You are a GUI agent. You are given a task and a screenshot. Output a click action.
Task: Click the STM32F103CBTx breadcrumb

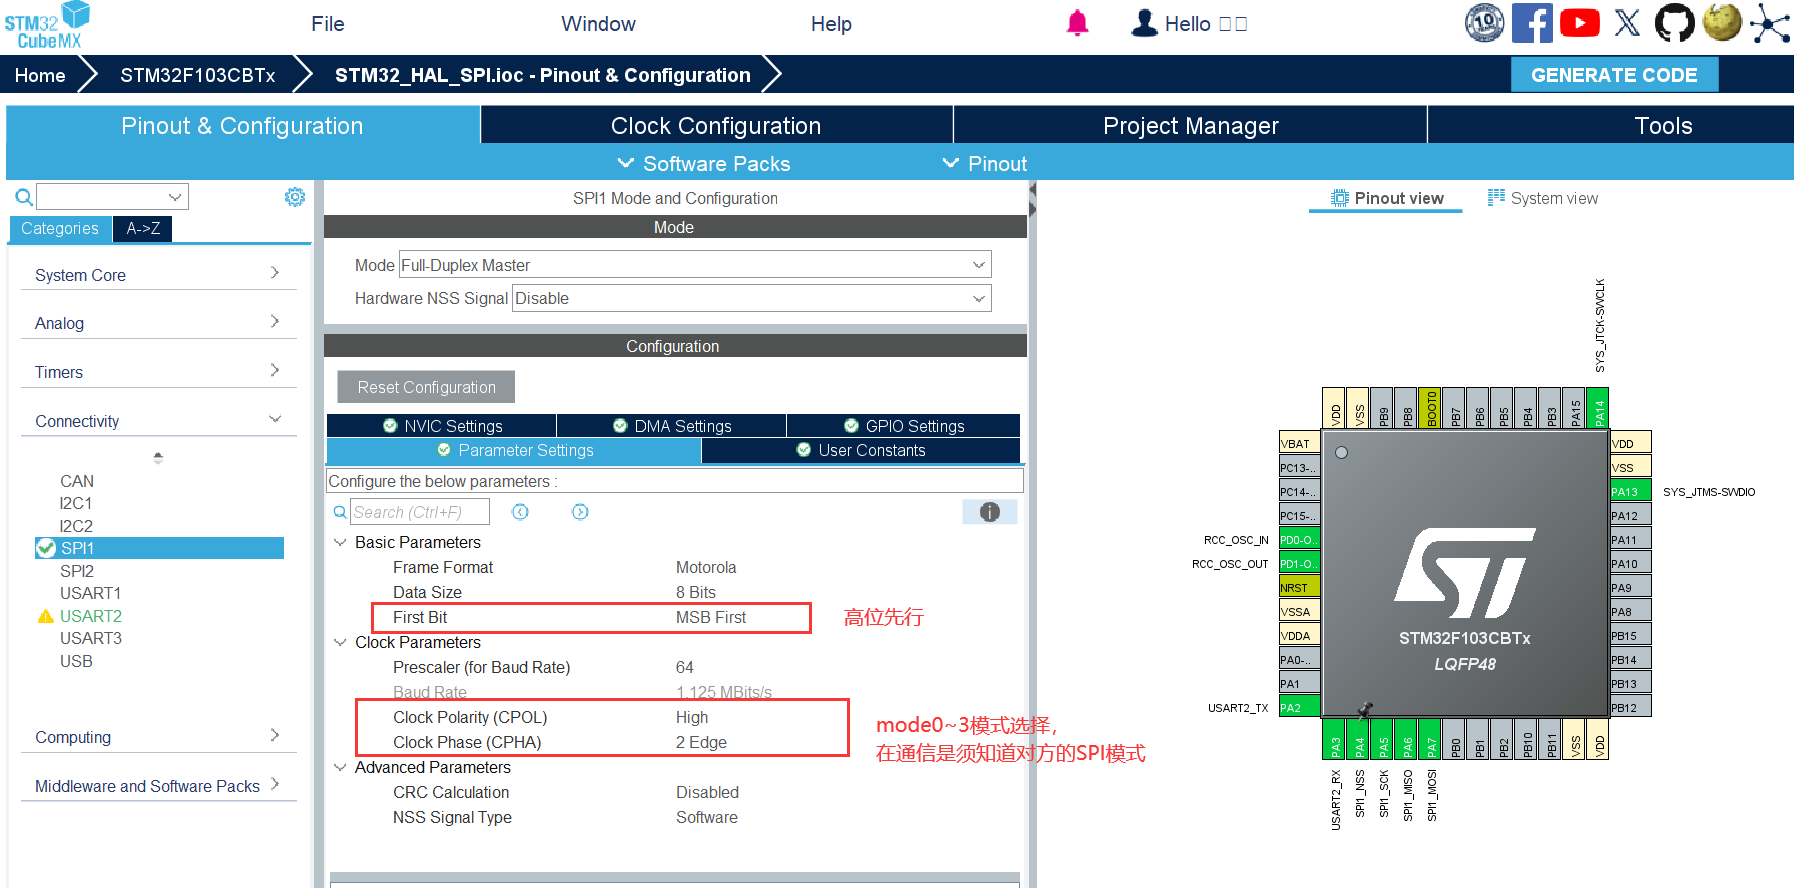pyautogui.click(x=198, y=75)
